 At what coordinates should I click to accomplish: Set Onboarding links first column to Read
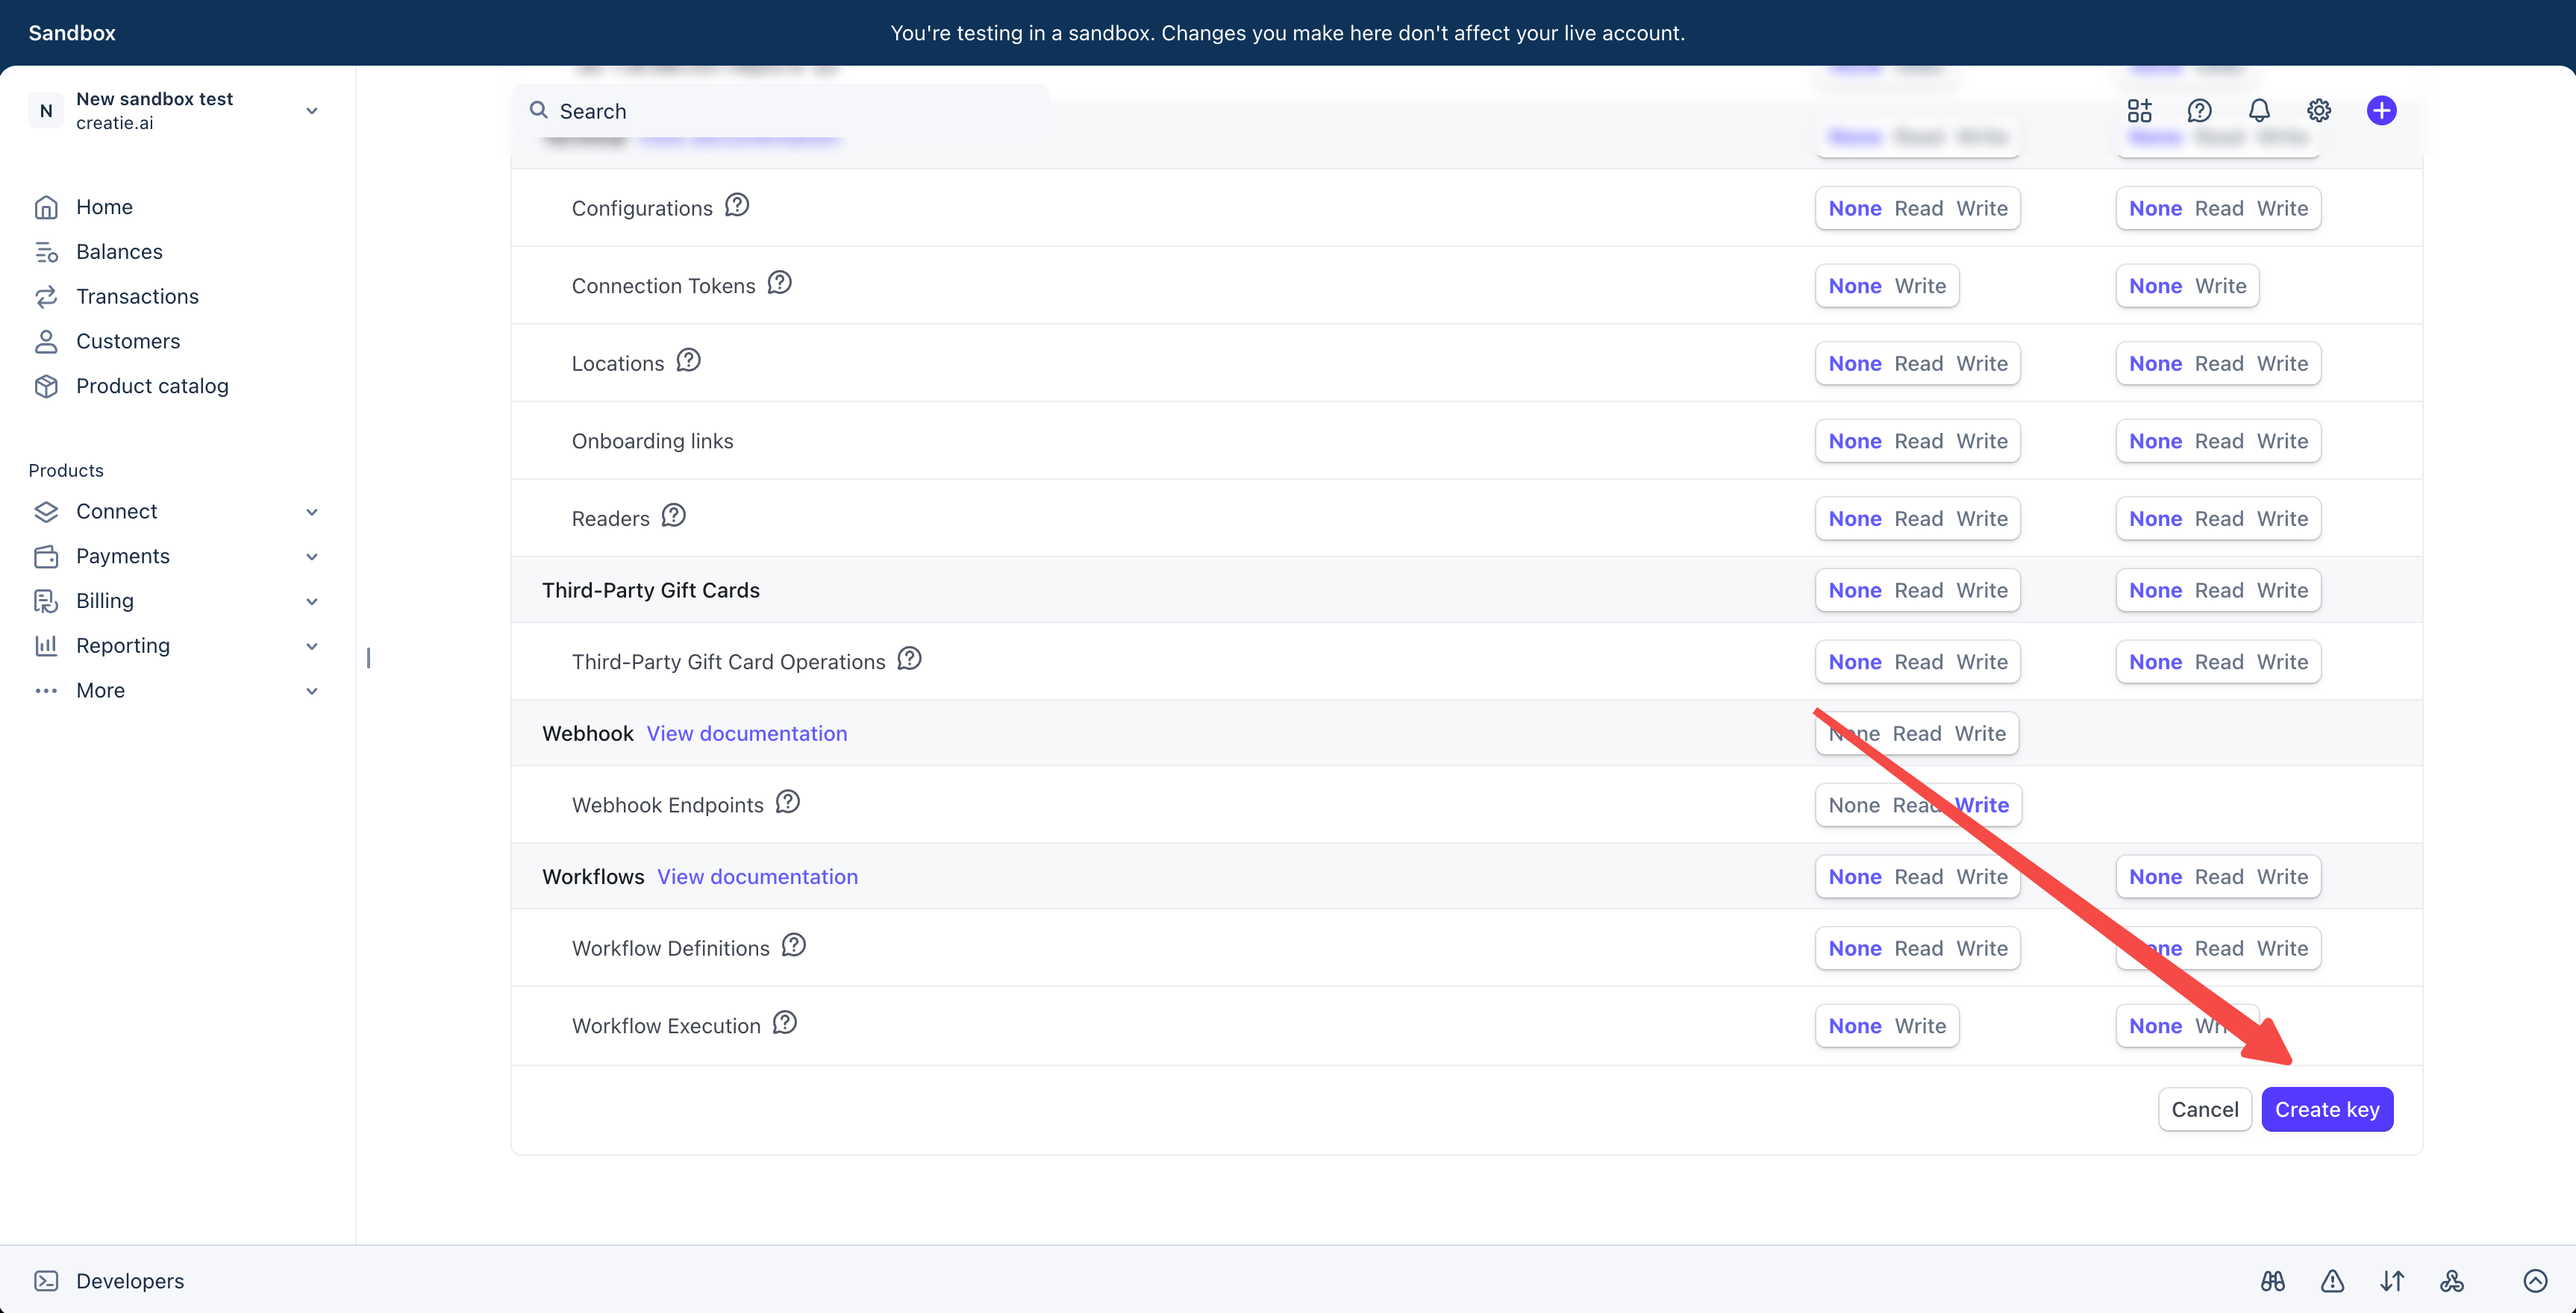pos(1918,441)
